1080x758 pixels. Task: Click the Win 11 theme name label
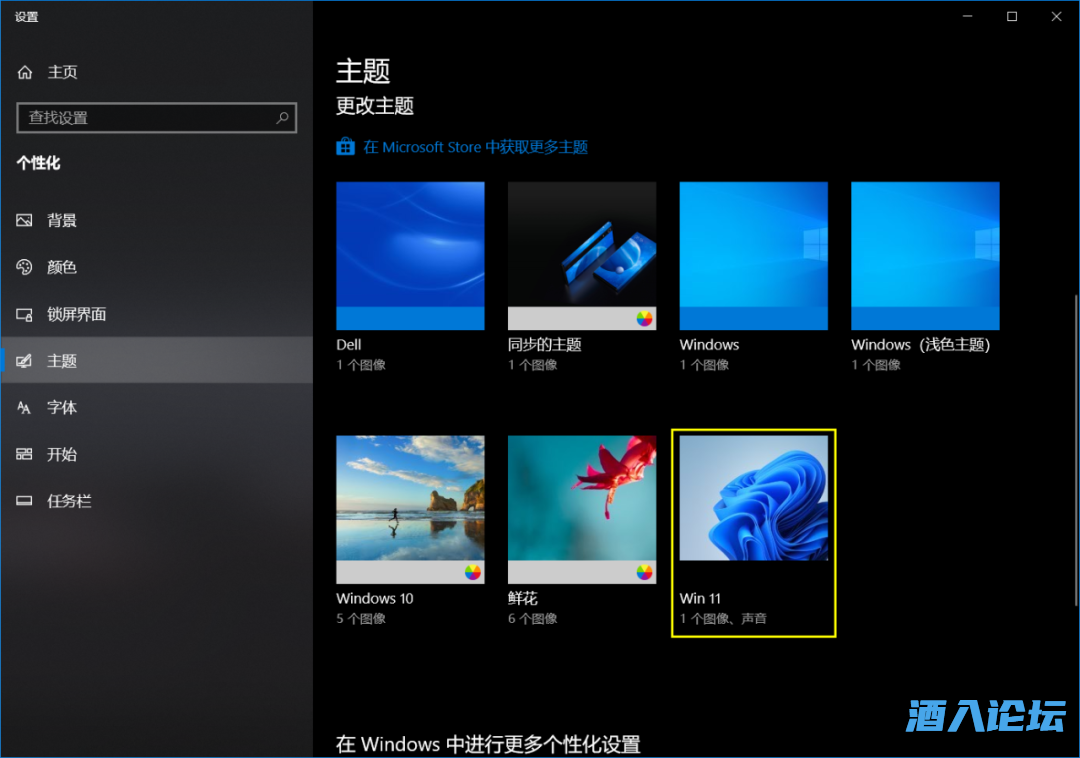point(700,598)
